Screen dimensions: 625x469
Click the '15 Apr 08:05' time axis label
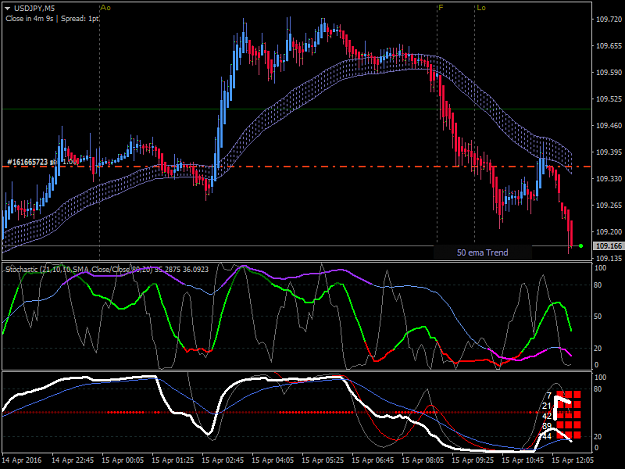[x=423, y=460]
